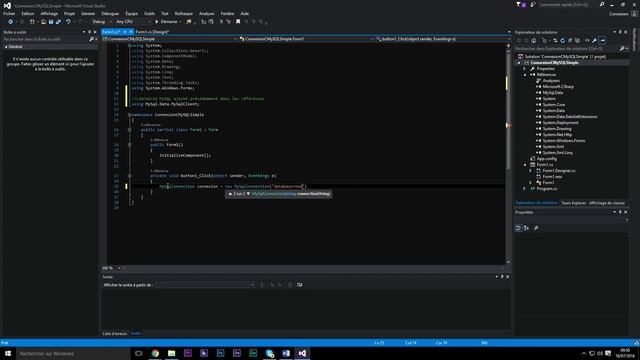Viewport: 640px width, 360px height.
Task: Select Form1.Designer.cs in Solution Explorer
Action: 559,171
